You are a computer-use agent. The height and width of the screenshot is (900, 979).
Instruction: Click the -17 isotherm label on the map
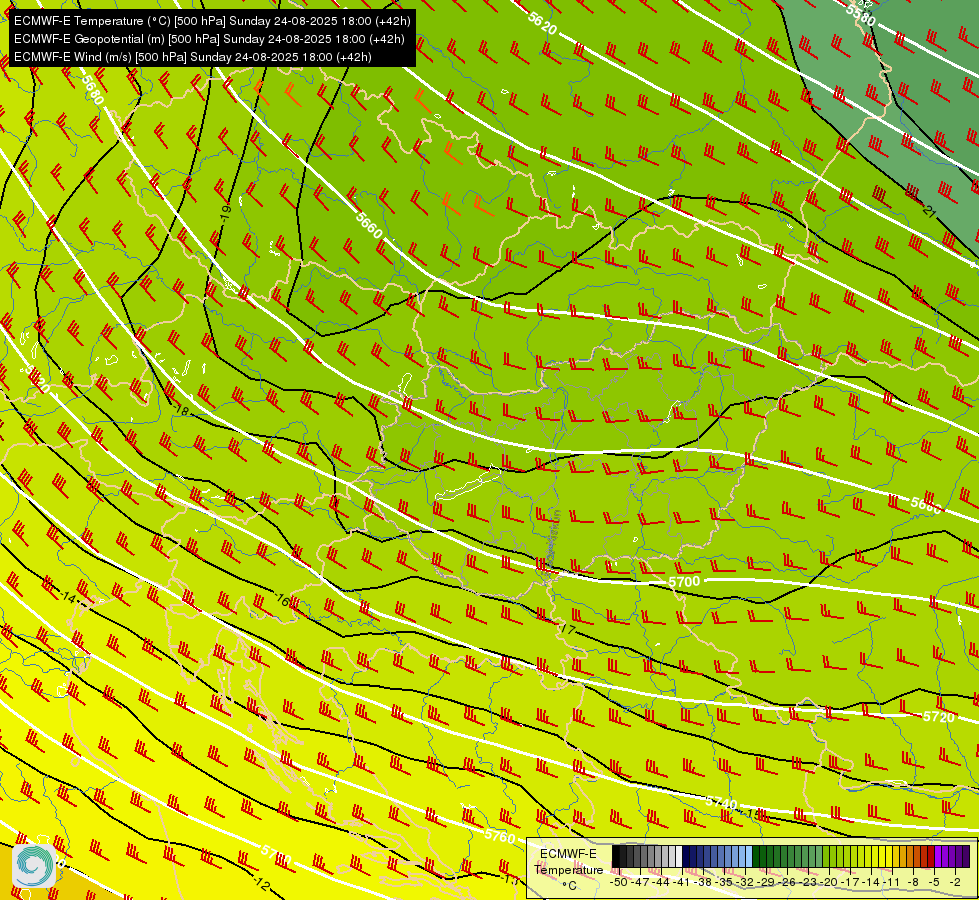(x=567, y=628)
